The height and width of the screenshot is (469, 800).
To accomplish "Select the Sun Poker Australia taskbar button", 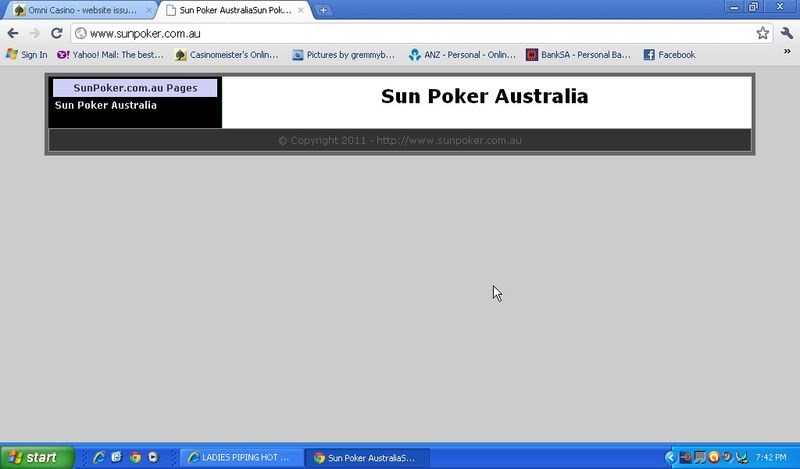I will (x=367, y=458).
